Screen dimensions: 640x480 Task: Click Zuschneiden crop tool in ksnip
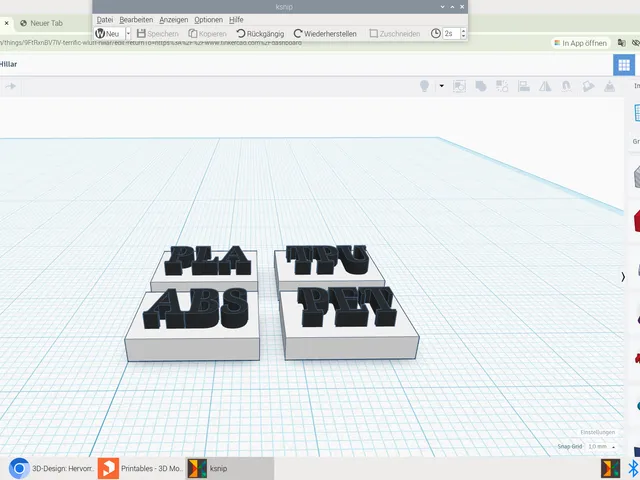[x=395, y=33]
